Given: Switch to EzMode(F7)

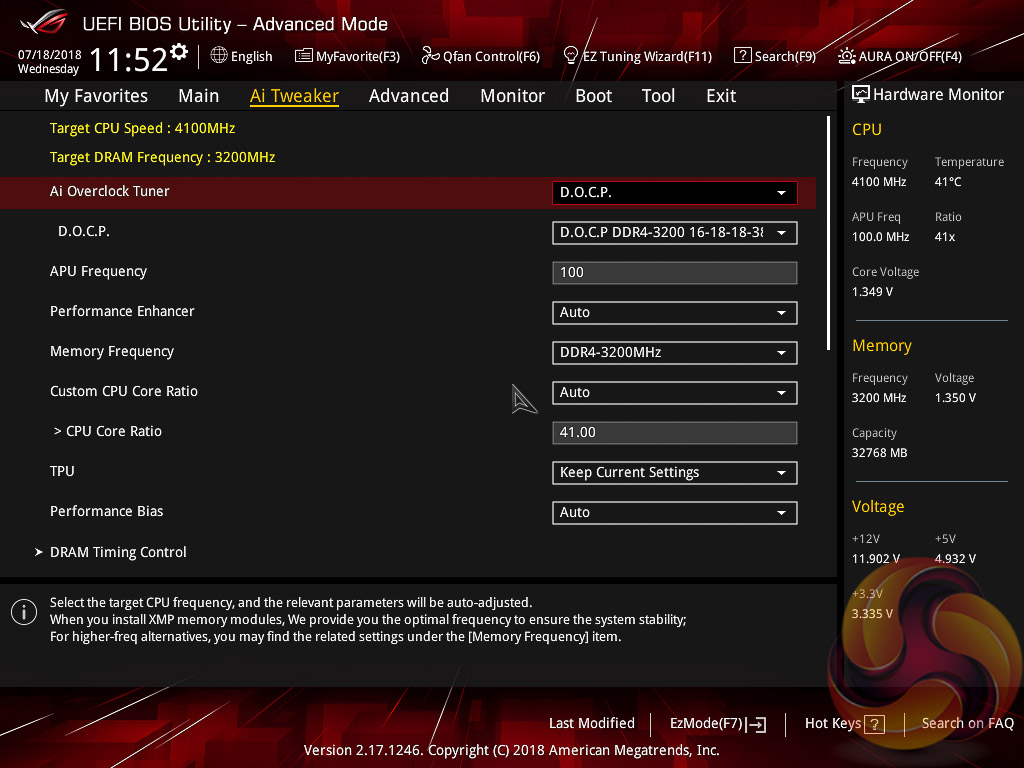Looking at the screenshot, I should [718, 724].
